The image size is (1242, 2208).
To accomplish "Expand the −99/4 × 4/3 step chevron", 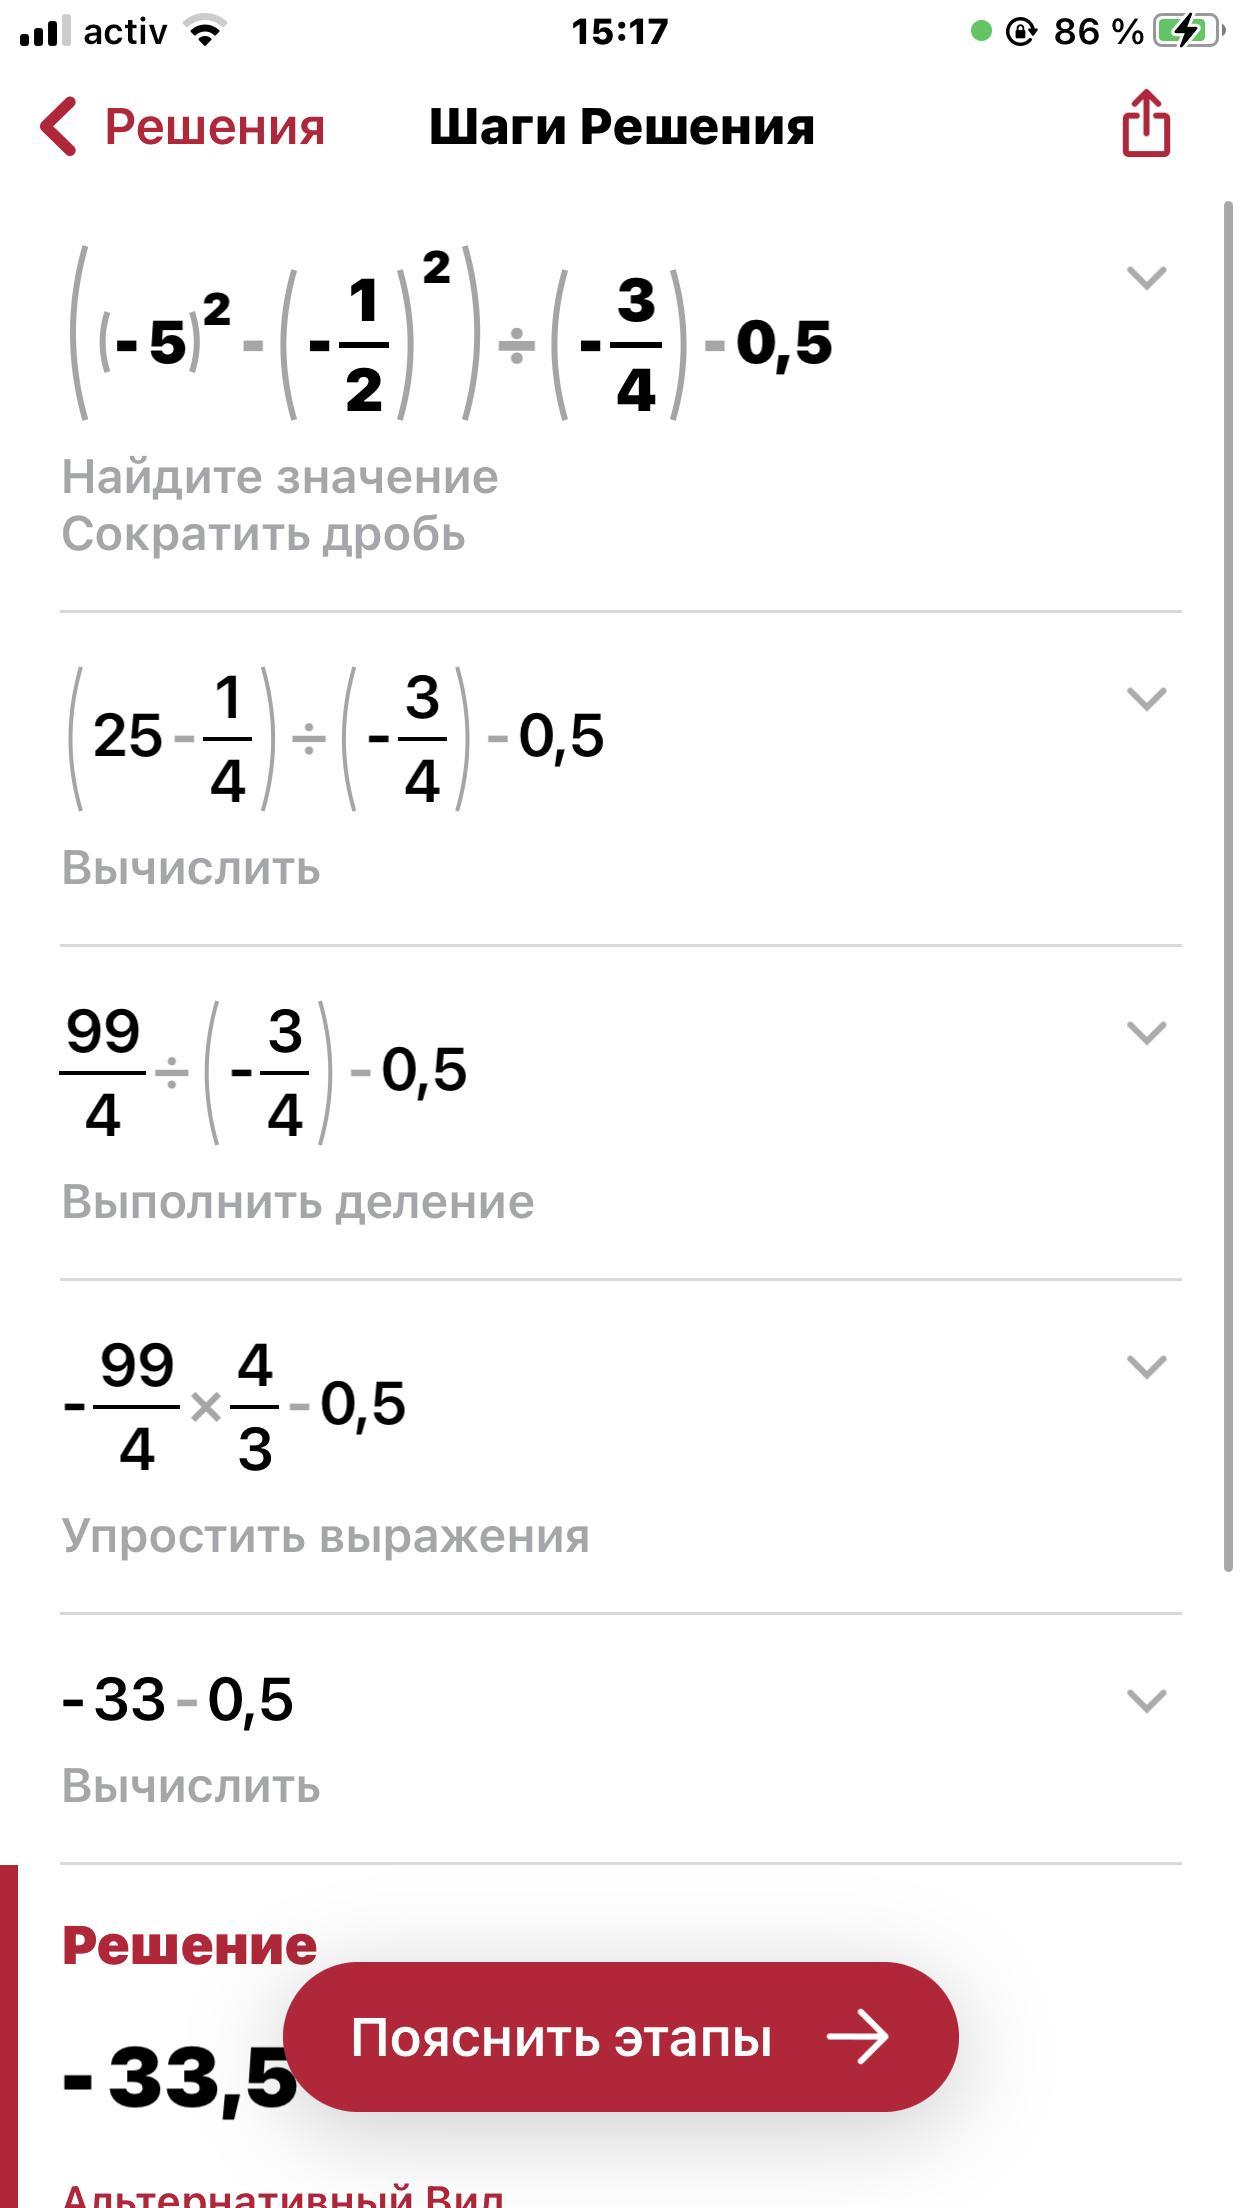I will coord(1146,1366).
